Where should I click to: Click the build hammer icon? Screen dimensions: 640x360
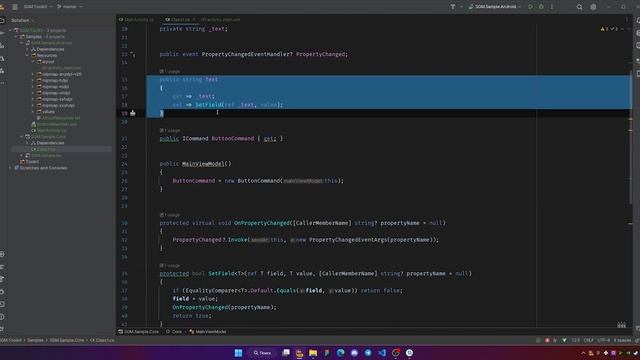click(x=453, y=7)
